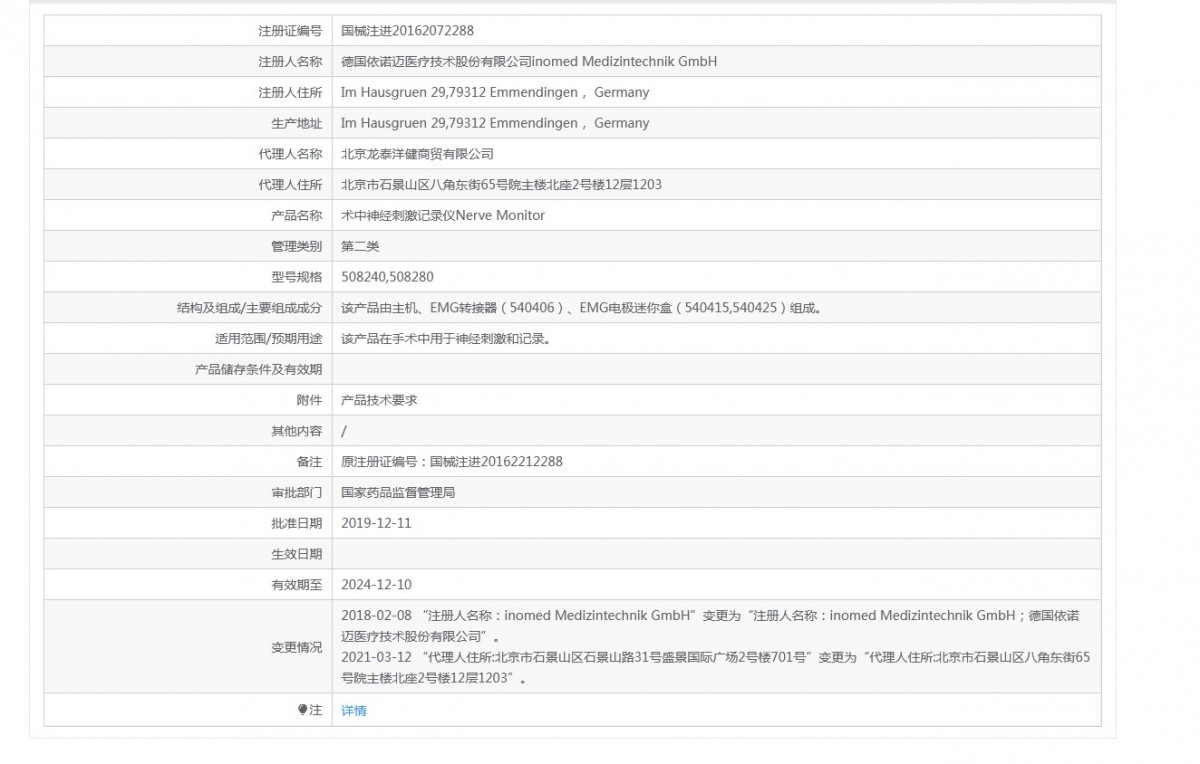Select agent name 北京龙泰洋健商贸有限公司

tap(417, 154)
